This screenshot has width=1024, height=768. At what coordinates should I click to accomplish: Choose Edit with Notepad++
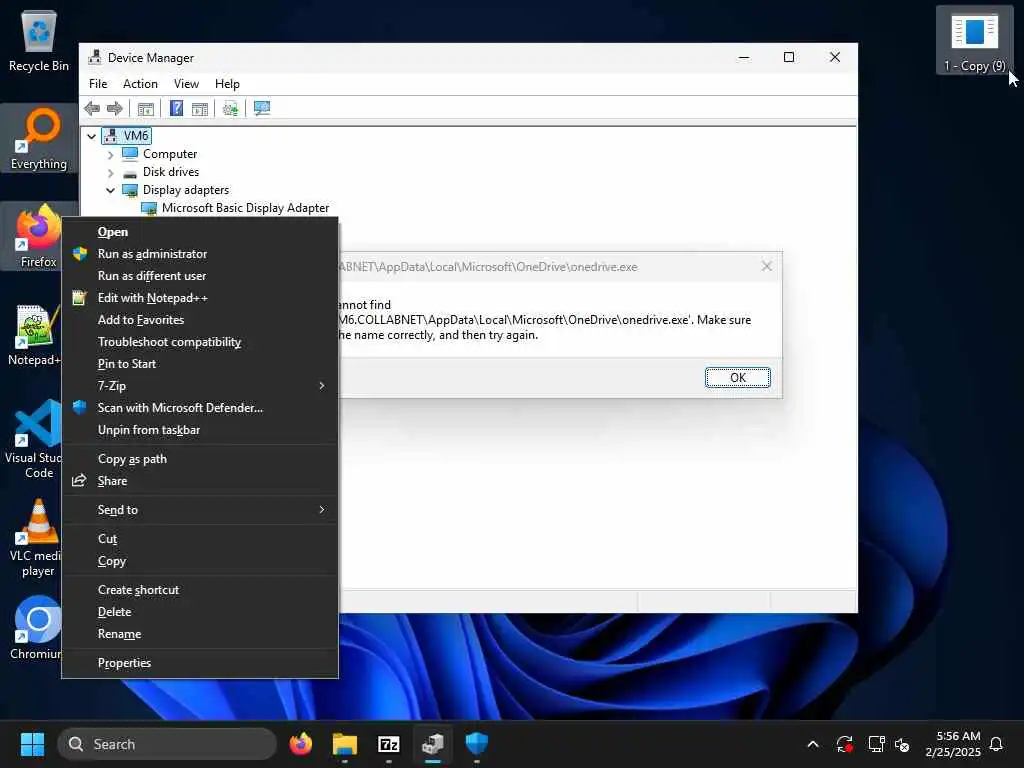[200, 298]
